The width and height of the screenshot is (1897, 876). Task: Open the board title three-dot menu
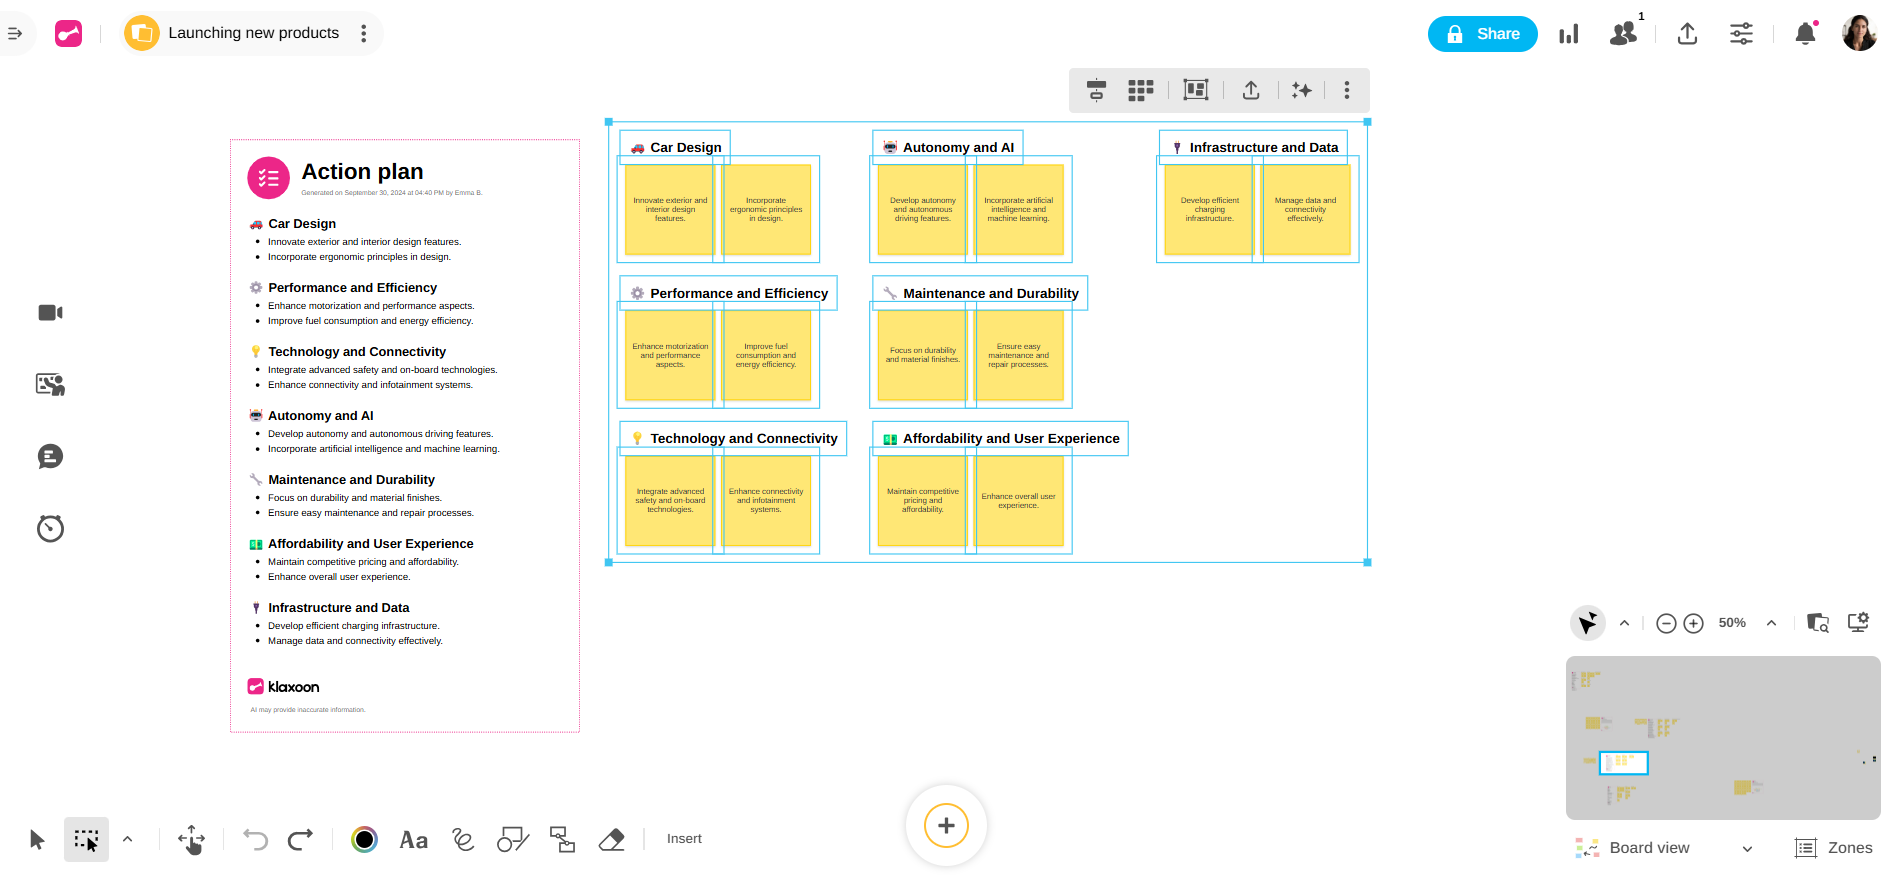(x=364, y=34)
